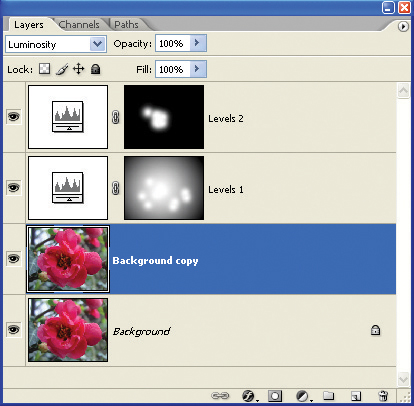Toggle the lock transparent pixels option
Screen dimensions: 414x406
point(45,69)
